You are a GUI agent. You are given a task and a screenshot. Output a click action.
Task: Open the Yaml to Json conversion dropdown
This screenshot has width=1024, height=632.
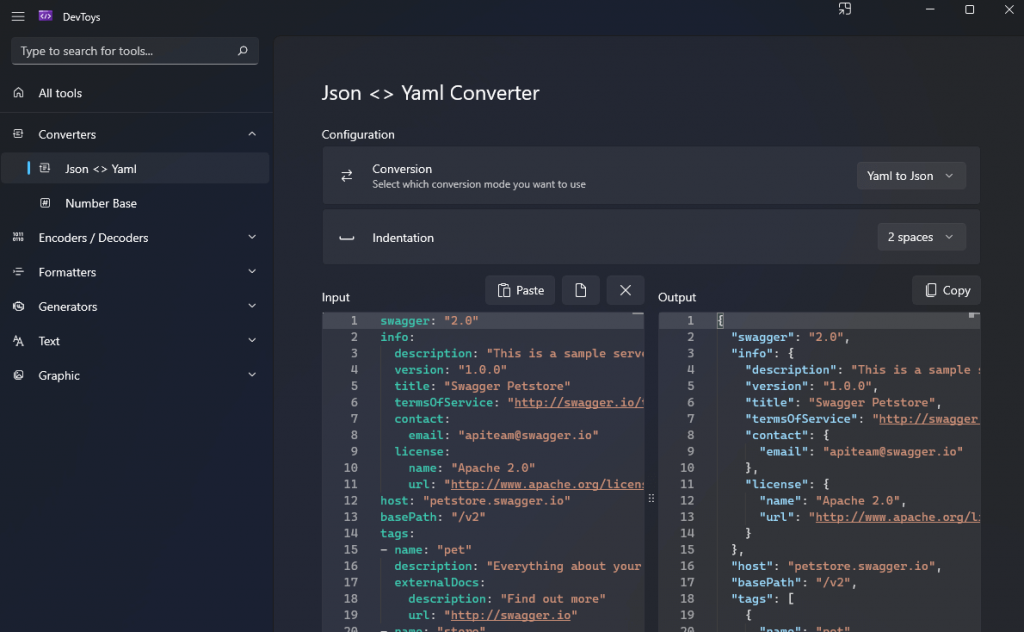(911, 176)
